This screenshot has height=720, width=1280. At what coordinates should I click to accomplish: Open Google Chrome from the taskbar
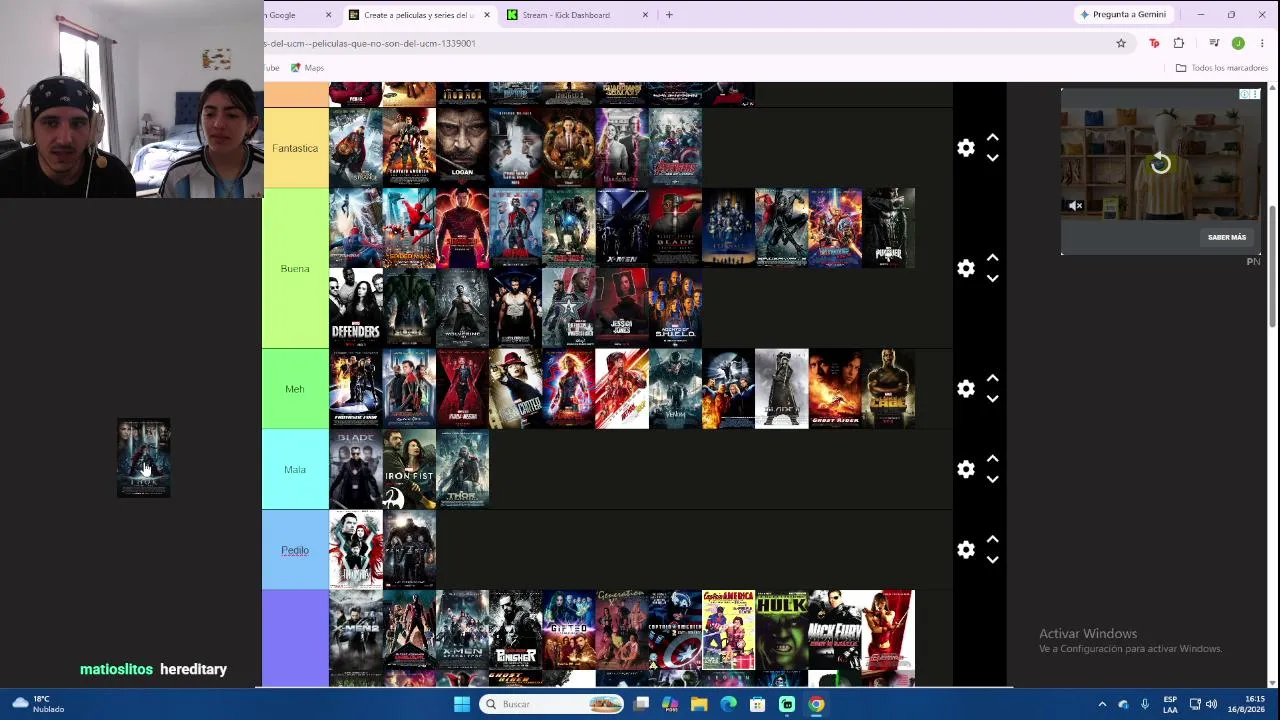(x=816, y=704)
